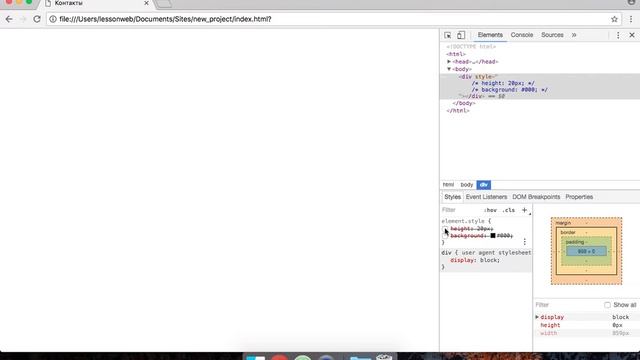The height and width of the screenshot is (360, 640).
Task: Select the DOCTYPE html line
Action: tap(471, 47)
